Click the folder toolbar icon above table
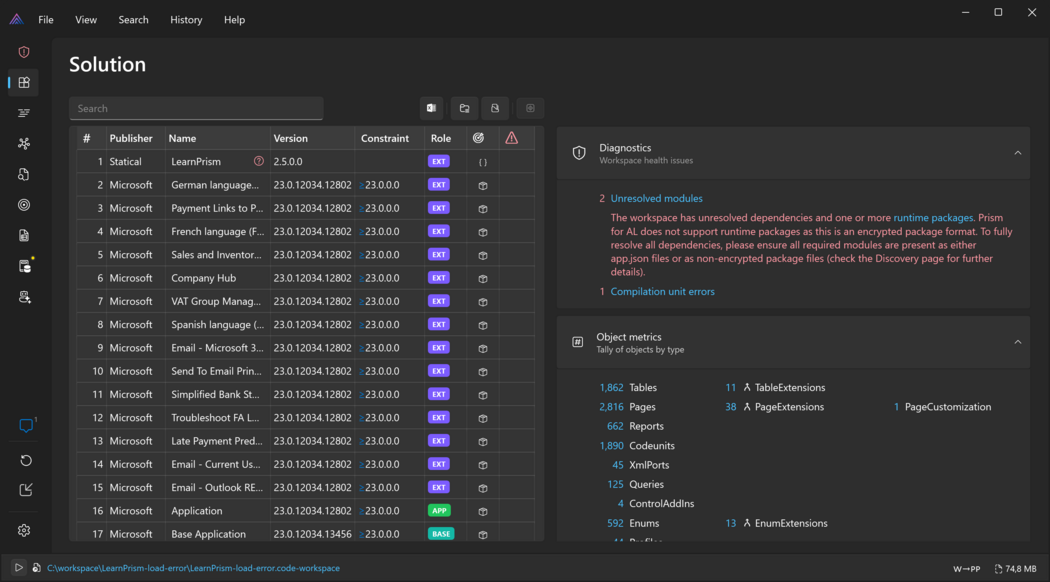 (464, 108)
